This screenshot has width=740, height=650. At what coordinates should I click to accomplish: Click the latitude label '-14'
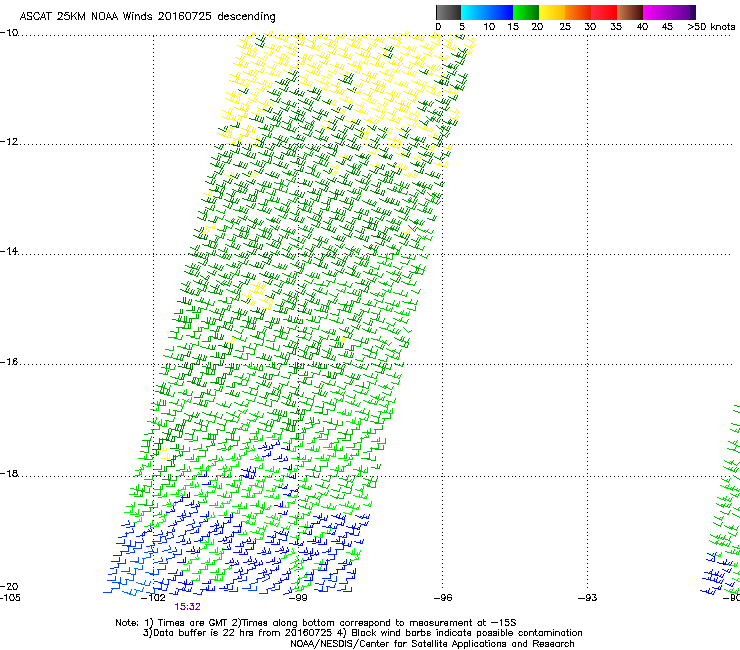[x=9, y=251]
